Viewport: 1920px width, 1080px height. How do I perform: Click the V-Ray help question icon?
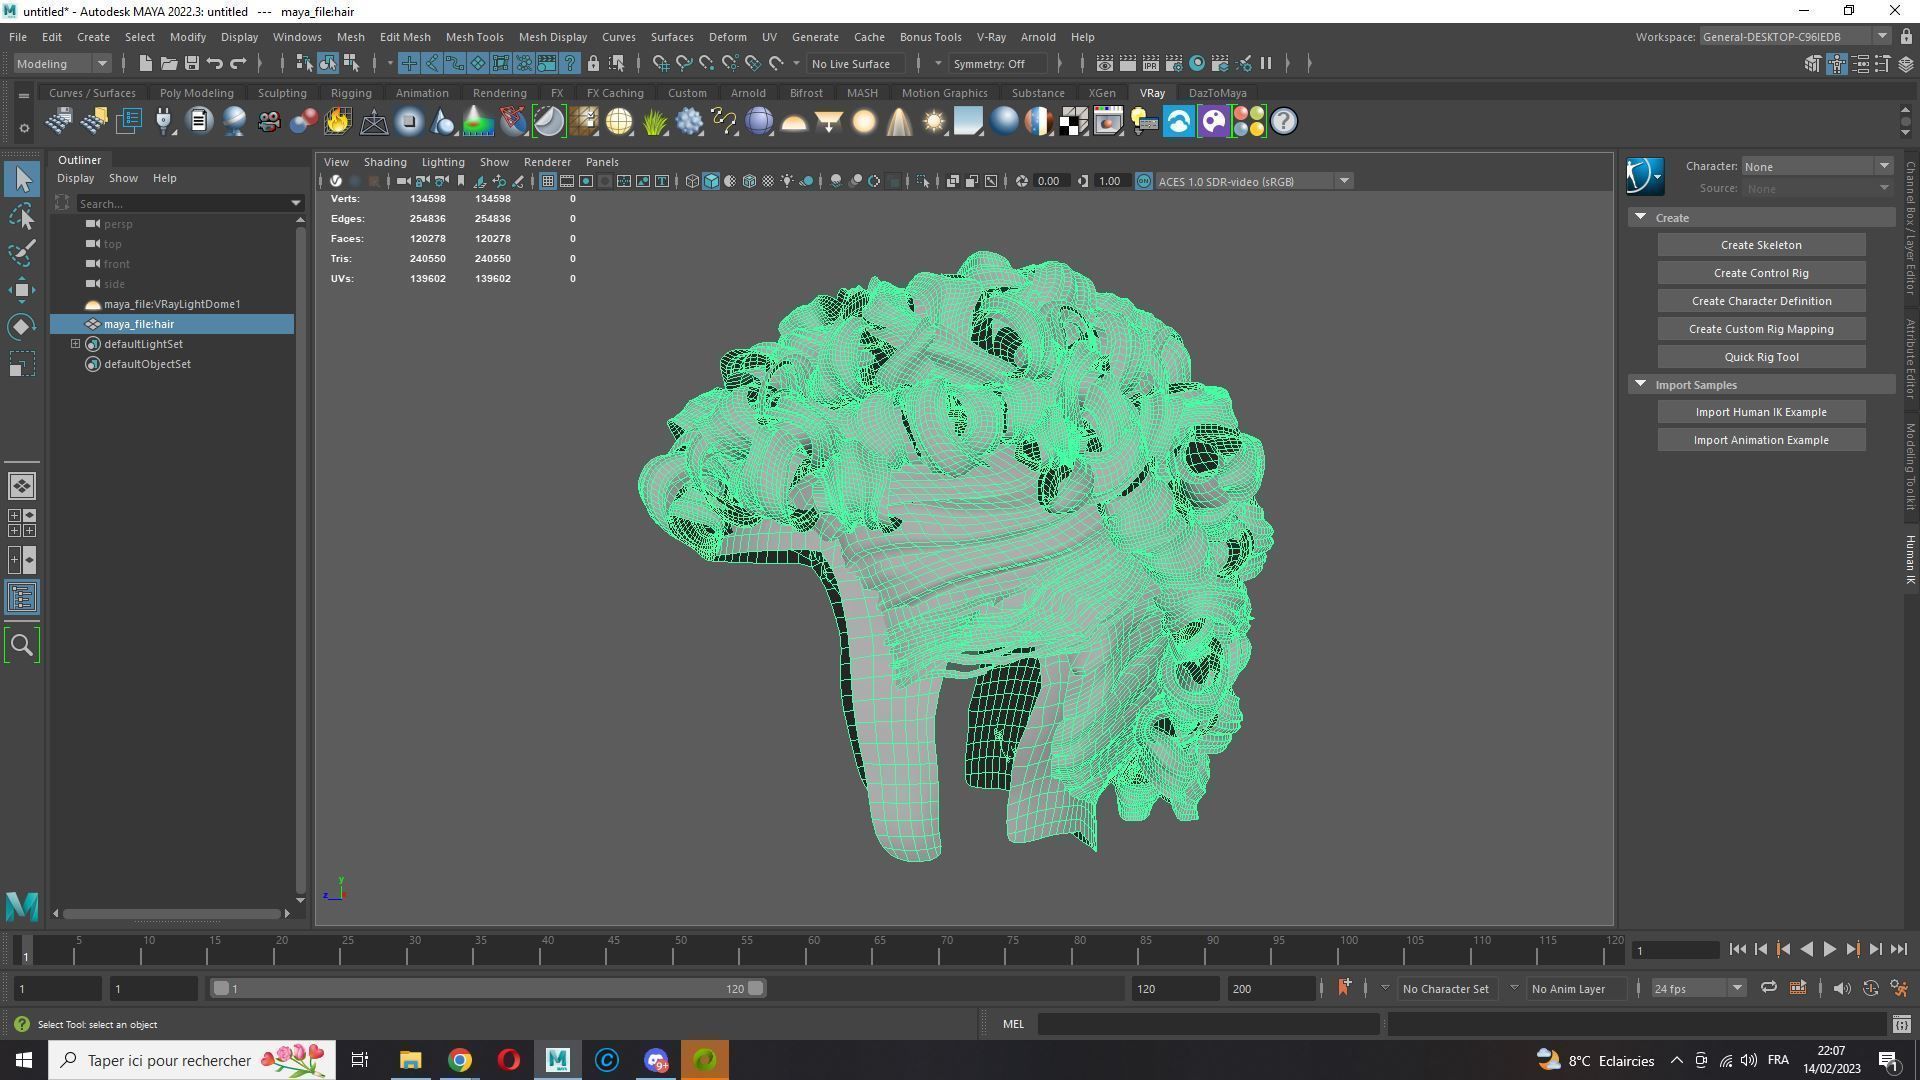coord(1284,122)
